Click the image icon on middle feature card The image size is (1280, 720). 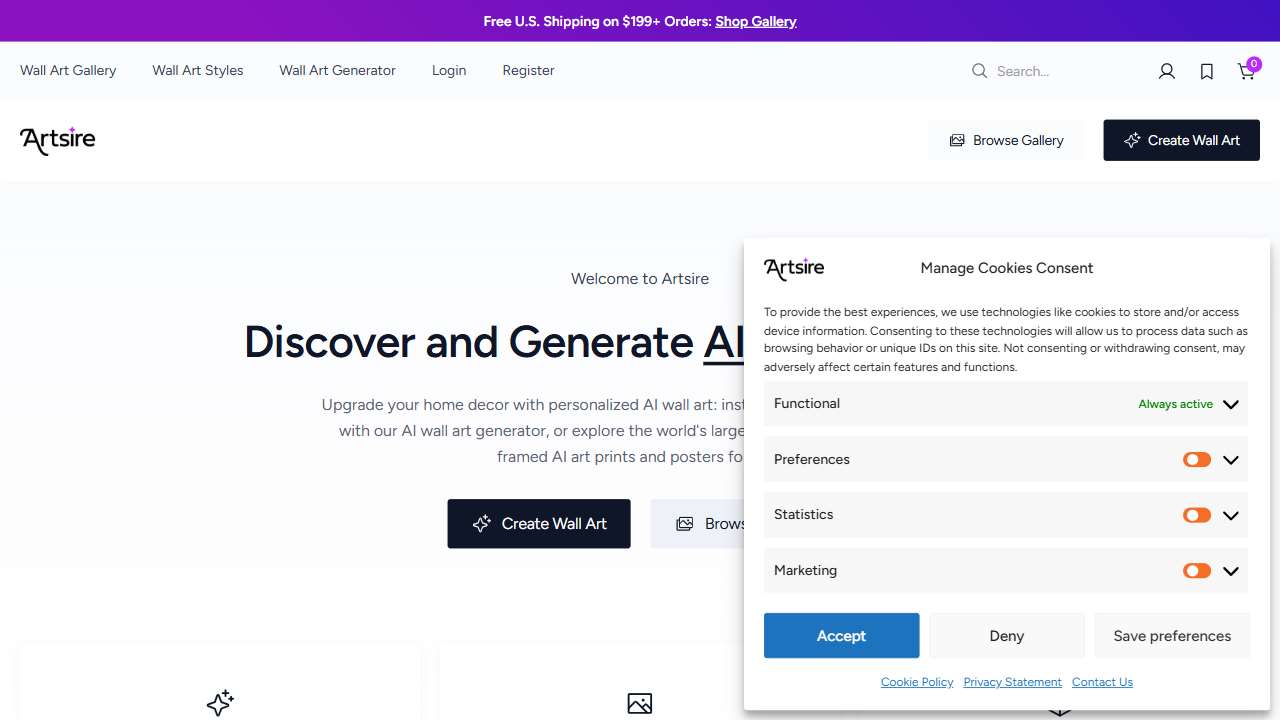coord(640,703)
